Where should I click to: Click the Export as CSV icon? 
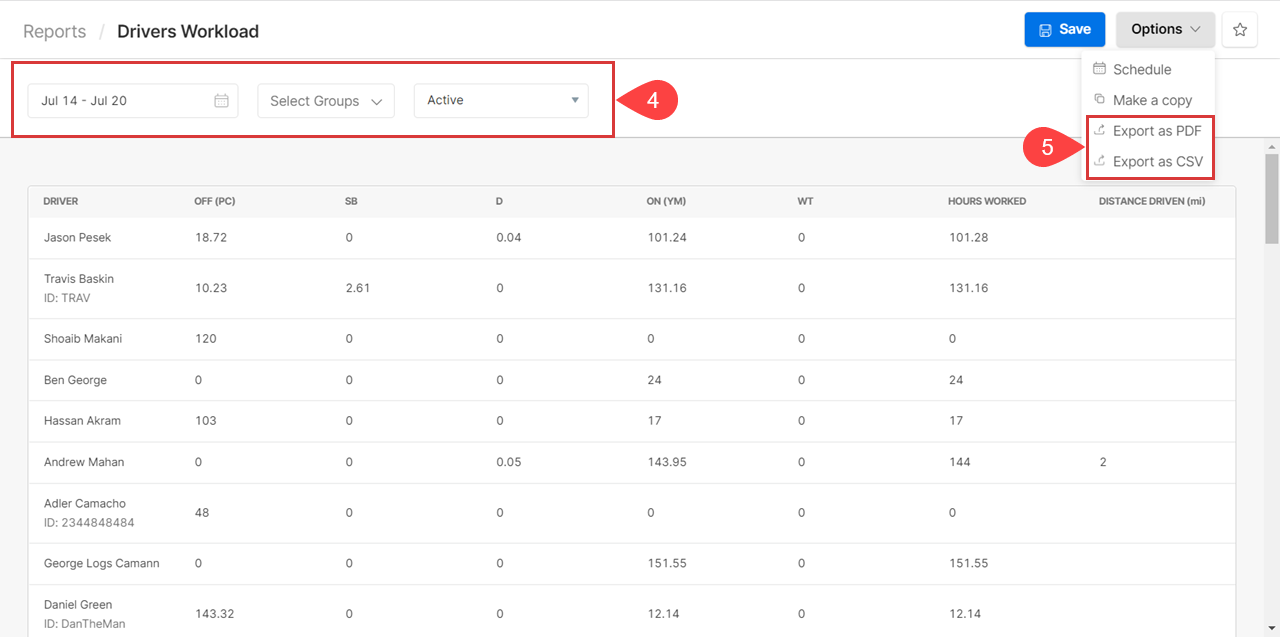(x=1099, y=162)
